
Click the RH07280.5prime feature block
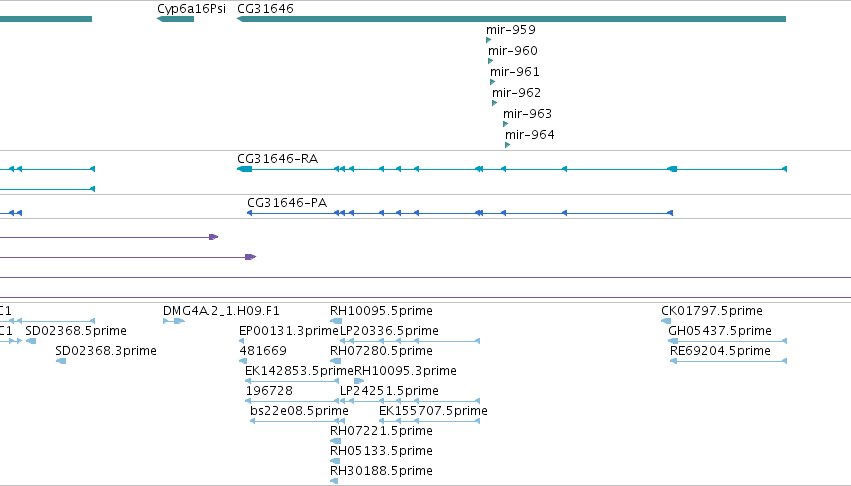(x=335, y=361)
